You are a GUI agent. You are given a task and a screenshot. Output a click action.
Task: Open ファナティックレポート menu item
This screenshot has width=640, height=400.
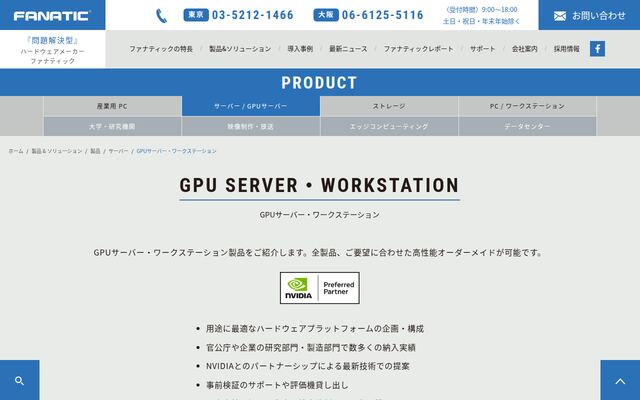click(x=418, y=49)
